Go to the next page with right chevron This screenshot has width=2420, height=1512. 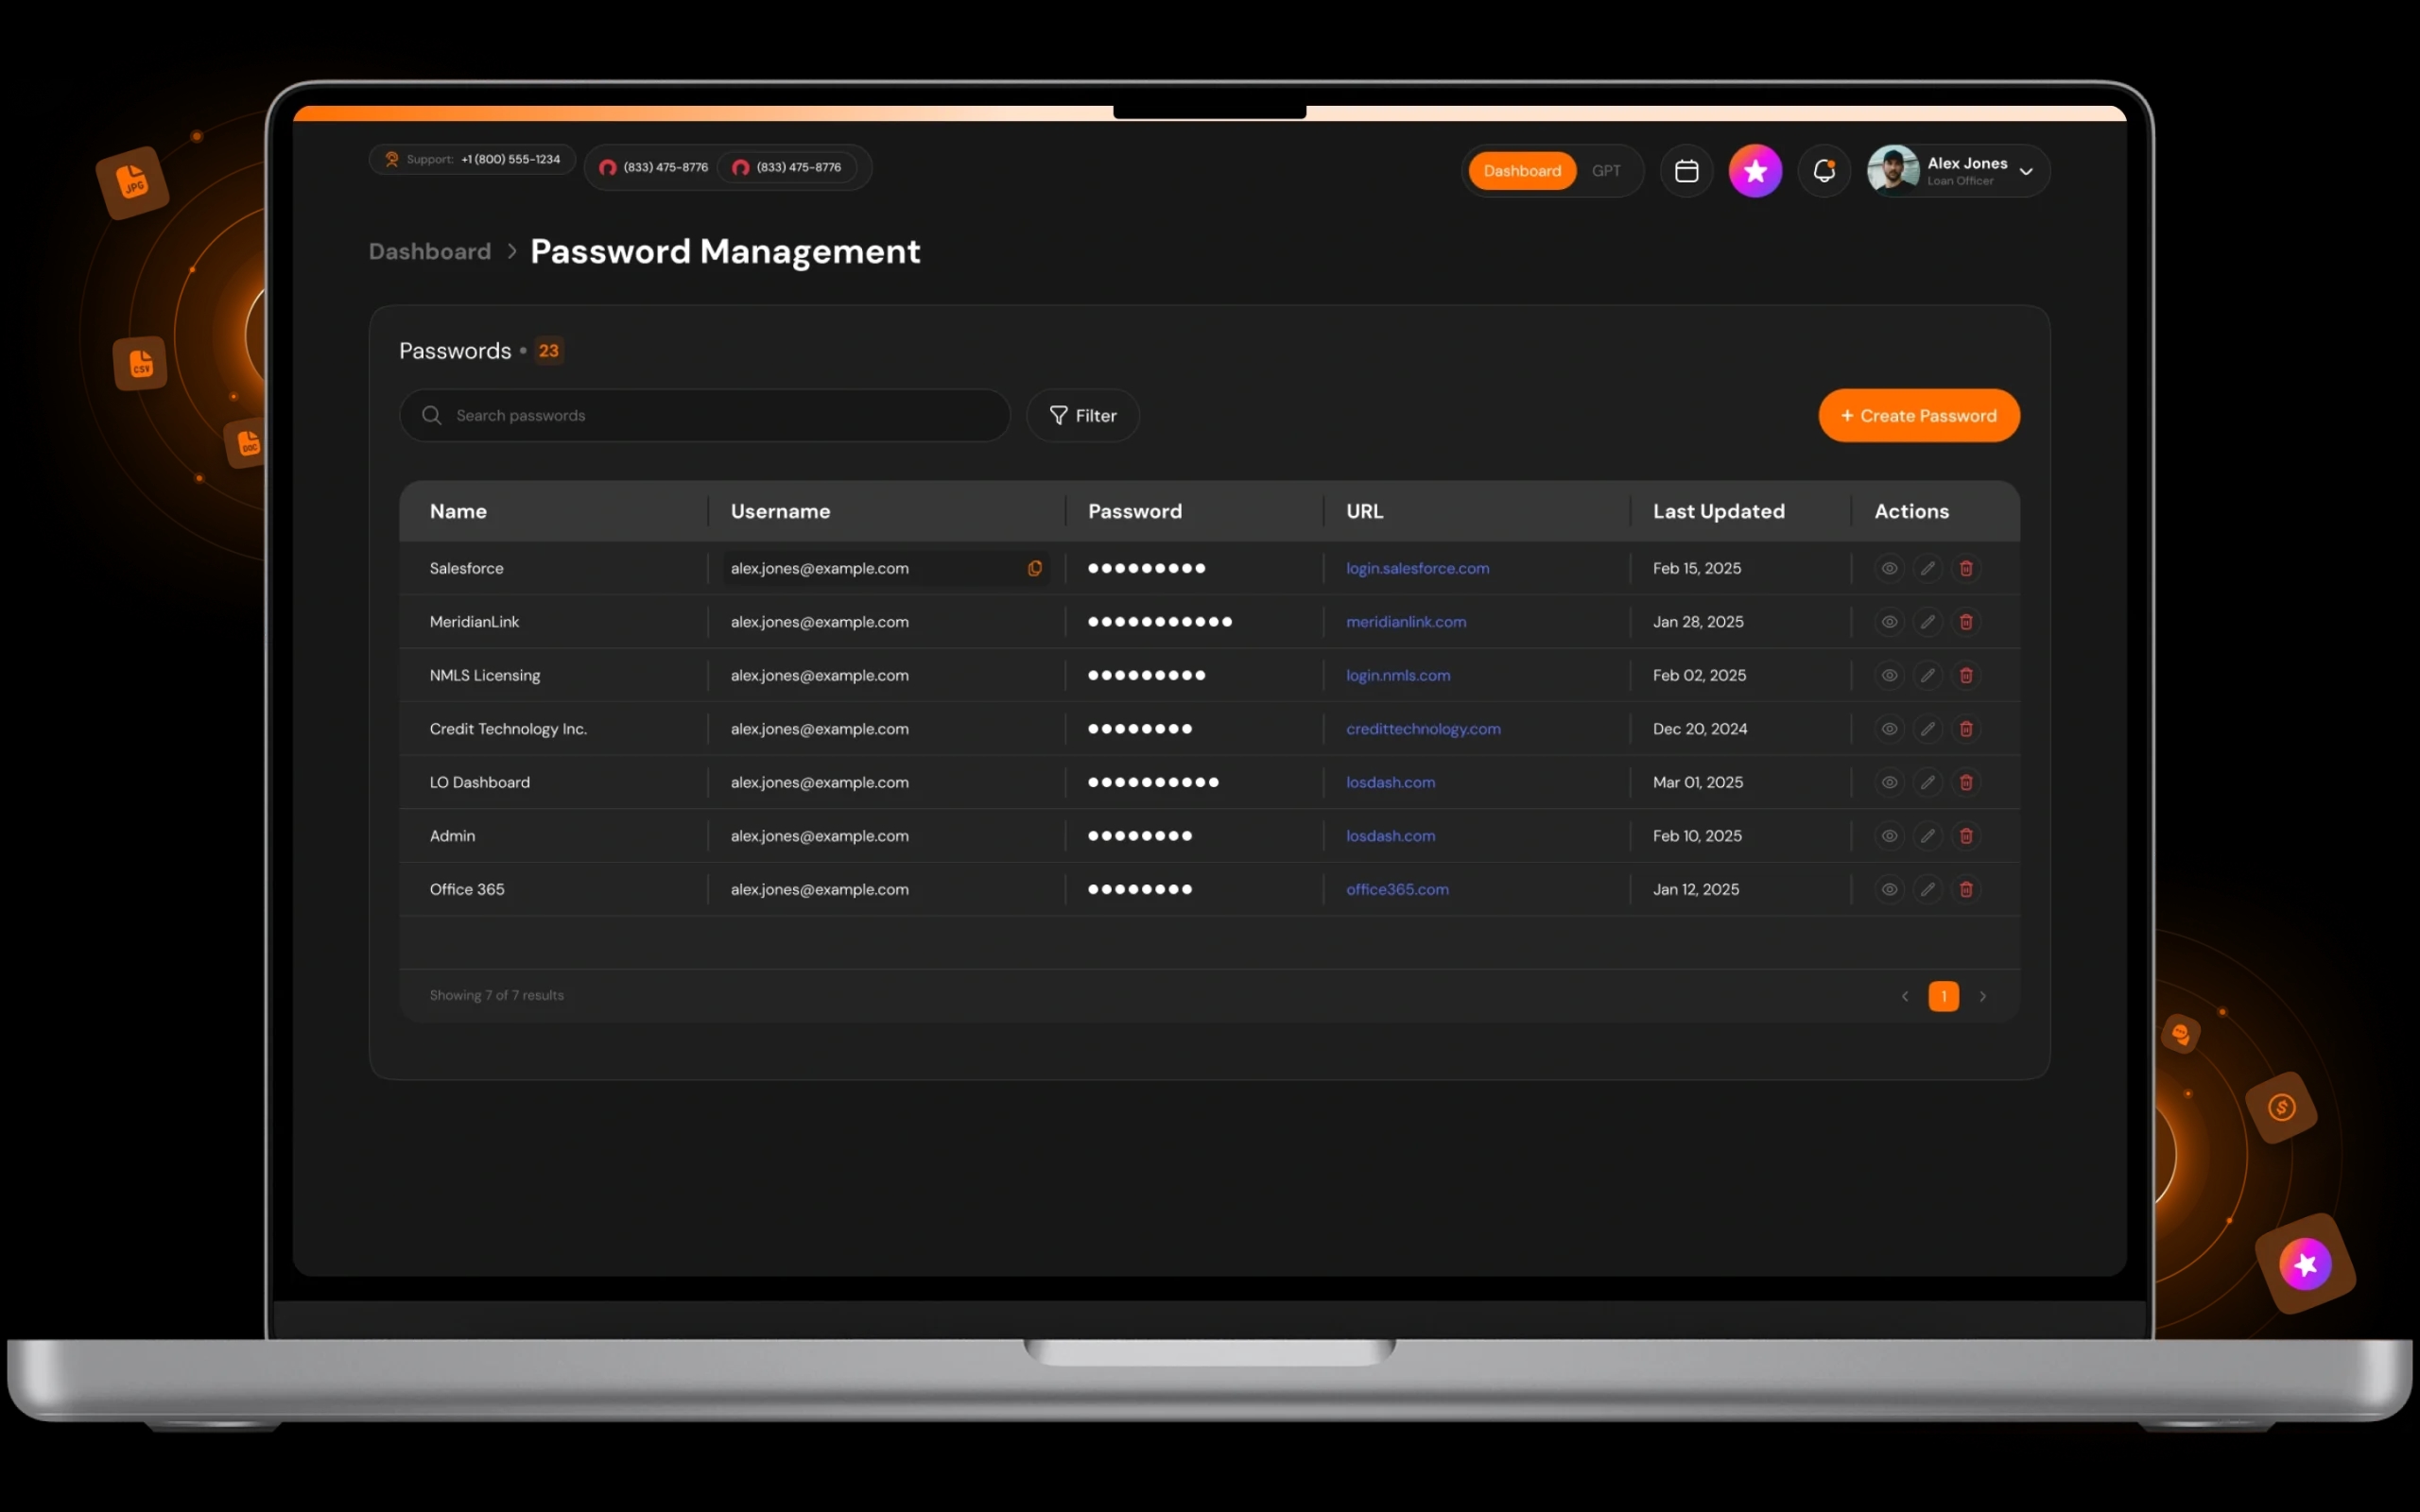point(1984,996)
